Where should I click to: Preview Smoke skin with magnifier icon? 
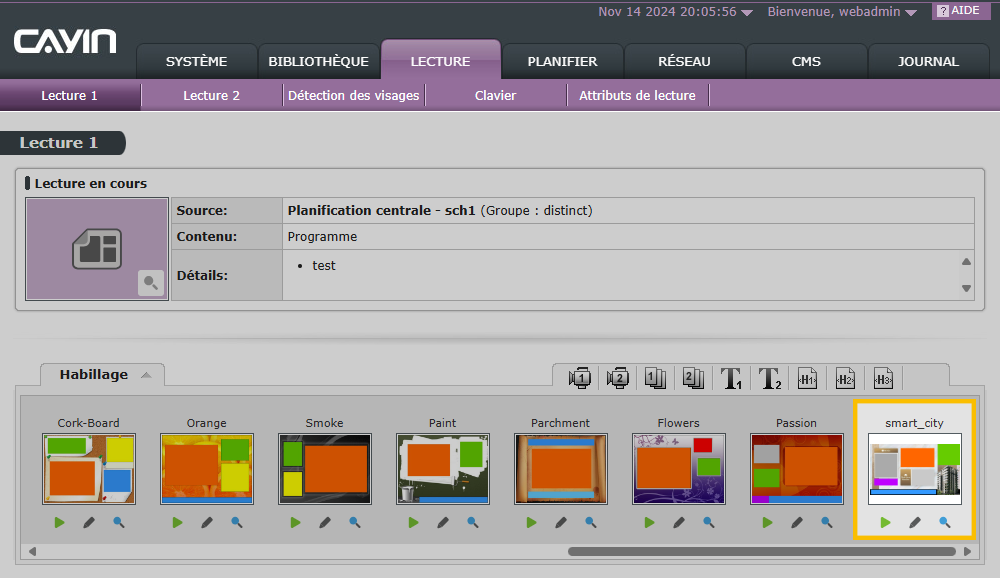point(355,522)
